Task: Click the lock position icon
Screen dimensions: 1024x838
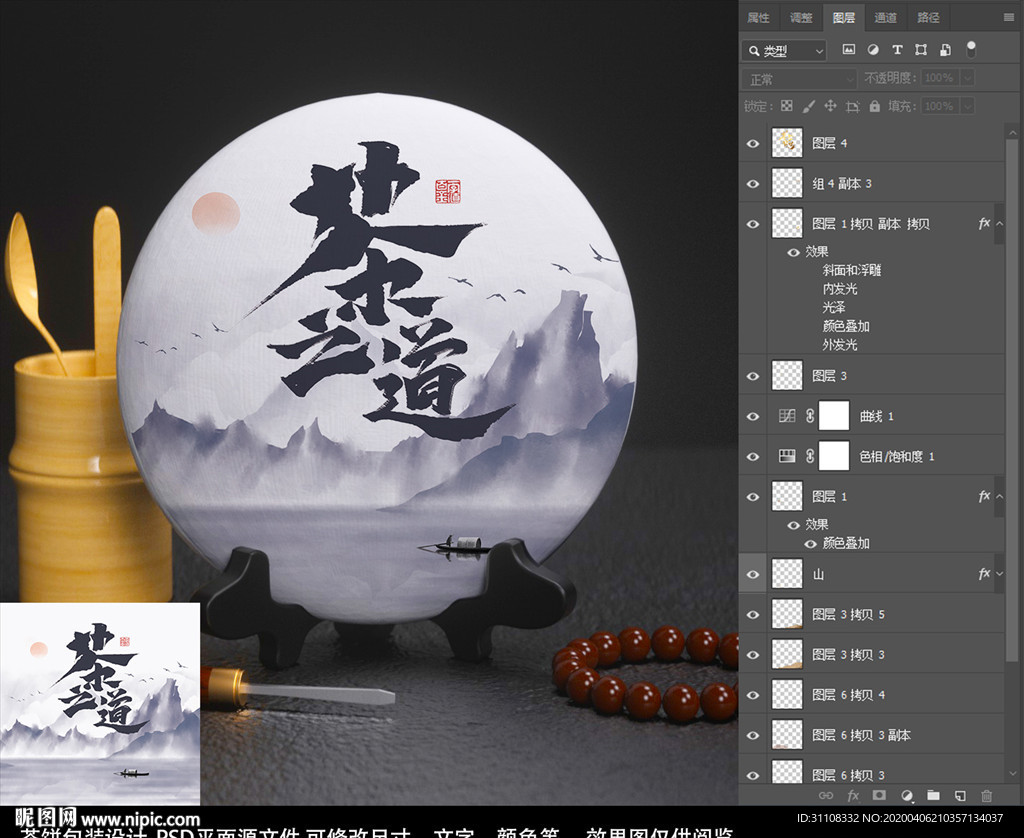Action: click(x=830, y=106)
